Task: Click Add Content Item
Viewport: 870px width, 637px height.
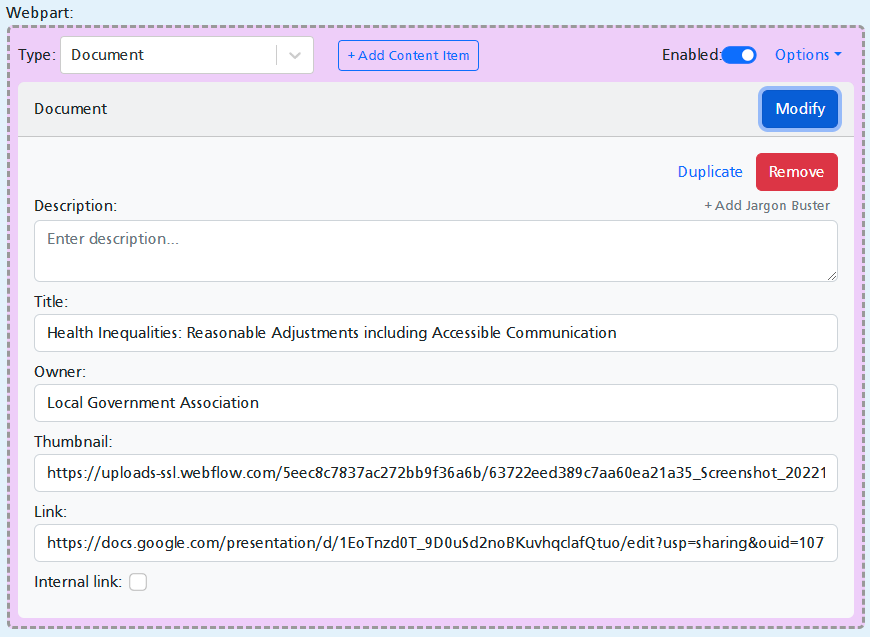Action: point(408,55)
